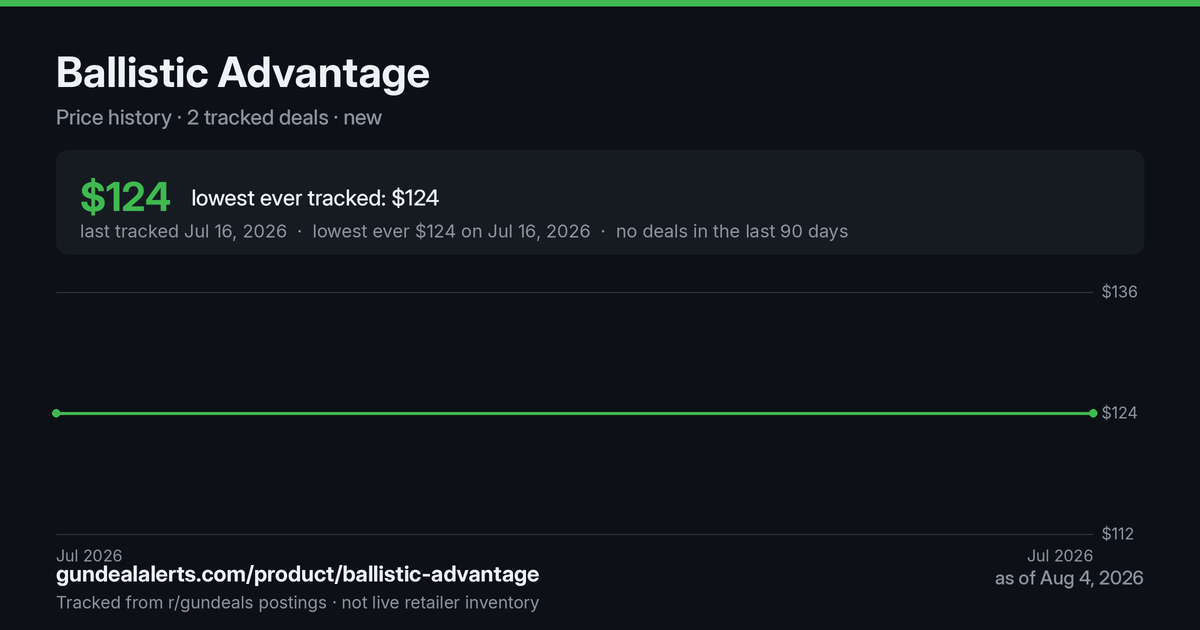
Task: Click 'Tracked from r/gundeals postings' footnote
Action: point(191,602)
